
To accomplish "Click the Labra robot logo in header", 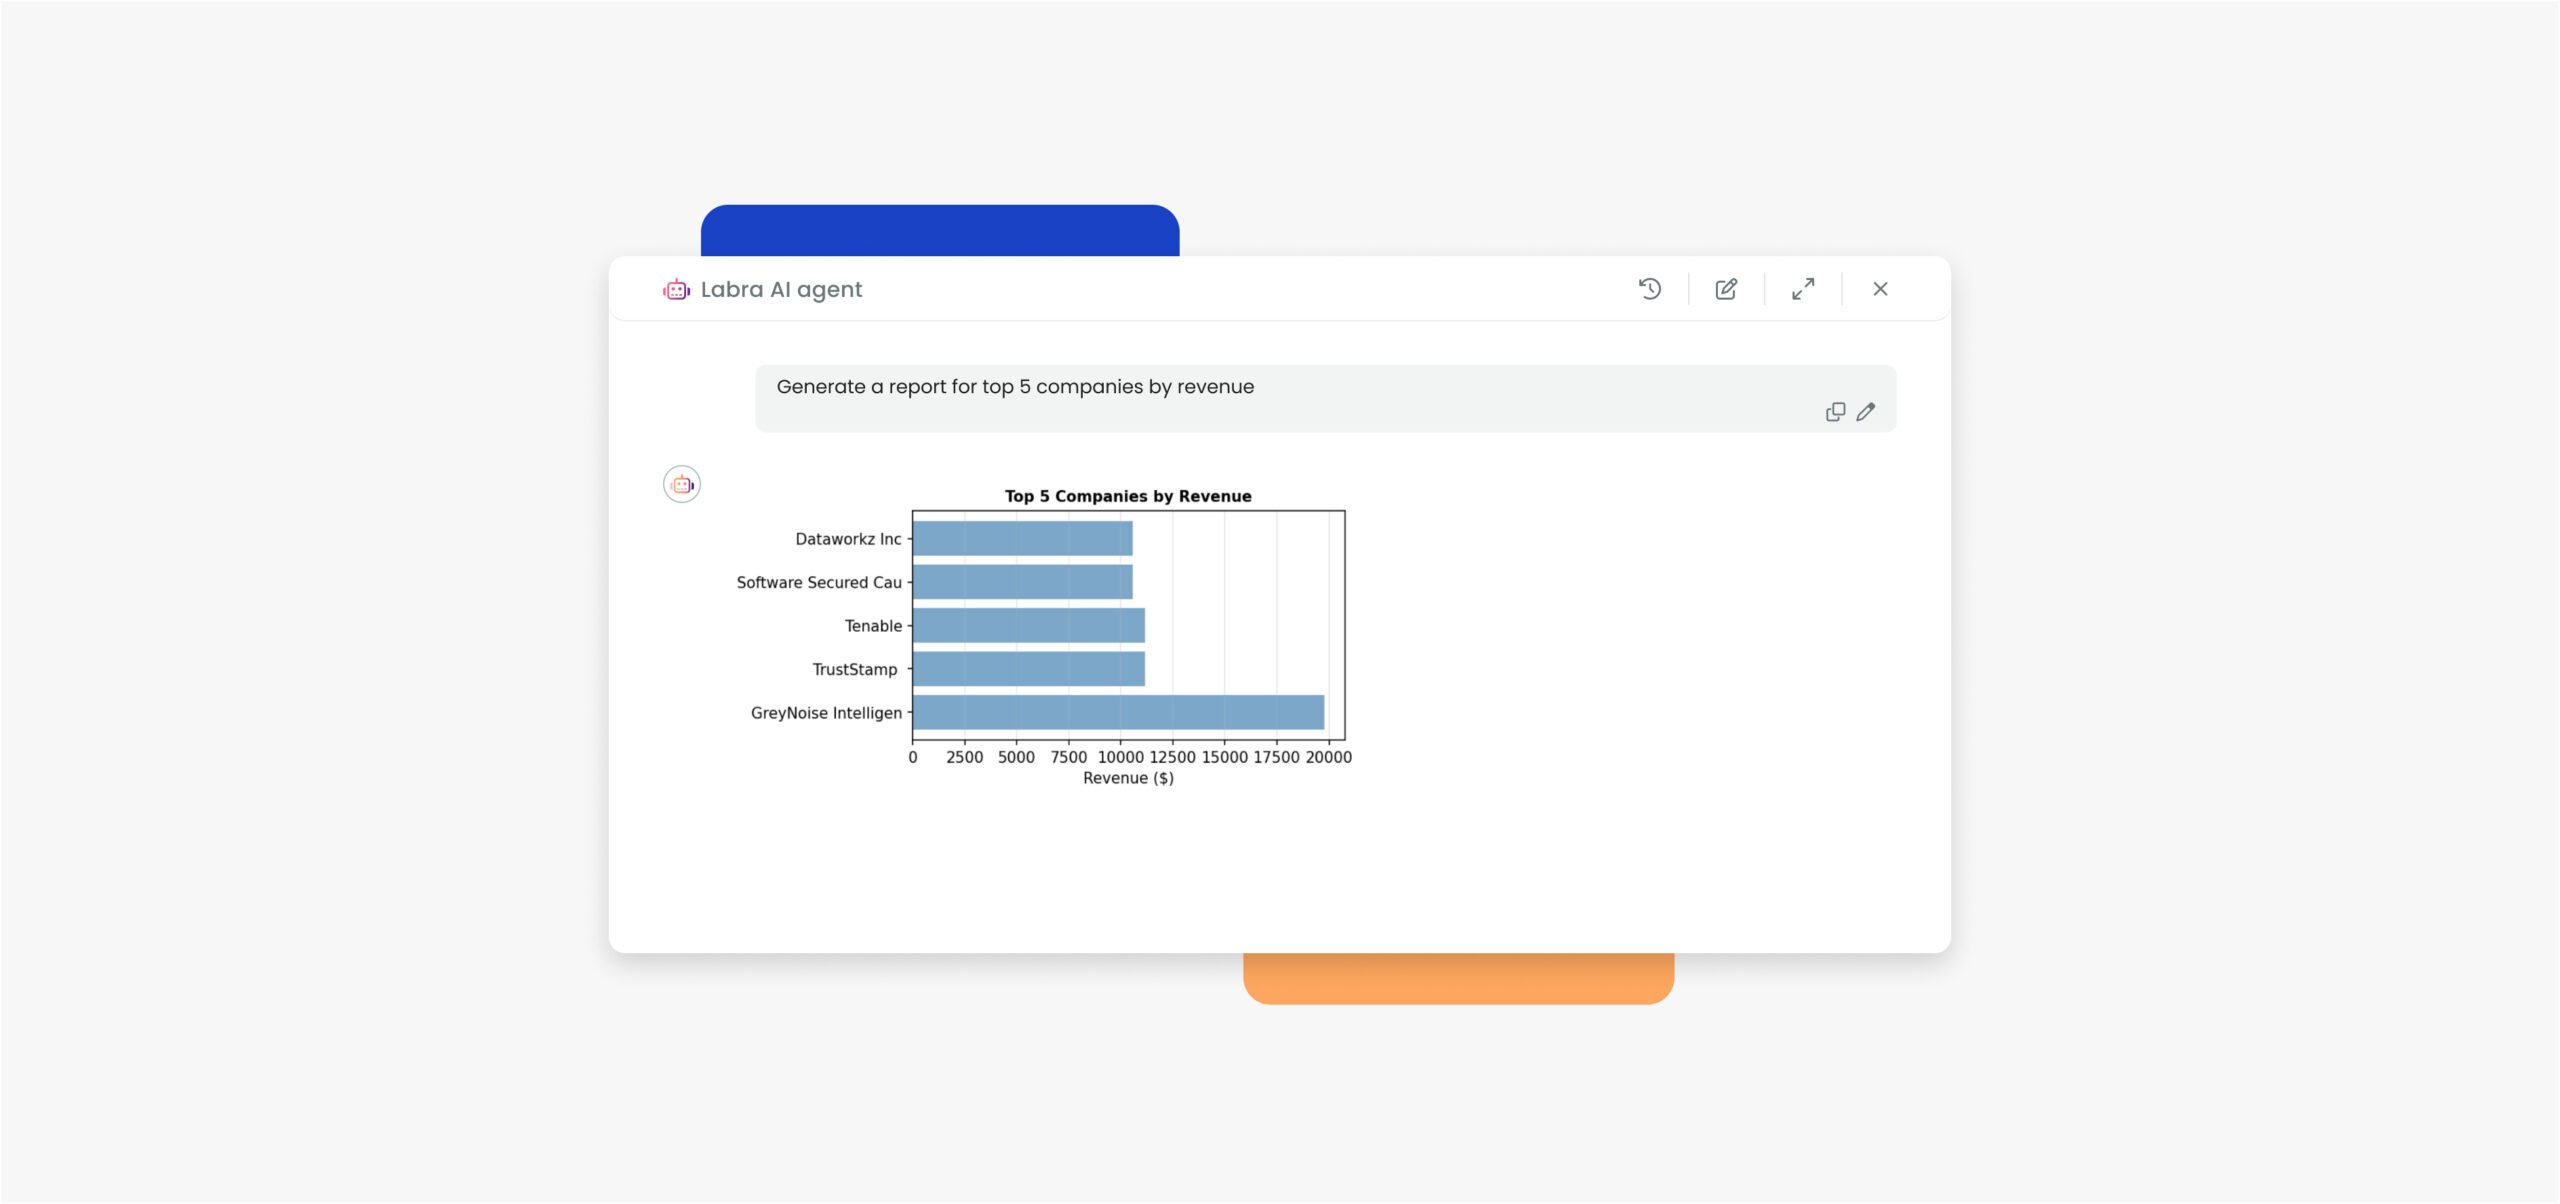I will [677, 290].
